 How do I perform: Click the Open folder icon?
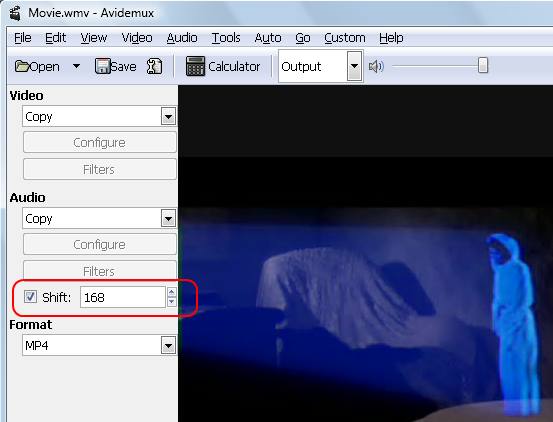coord(22,66)
